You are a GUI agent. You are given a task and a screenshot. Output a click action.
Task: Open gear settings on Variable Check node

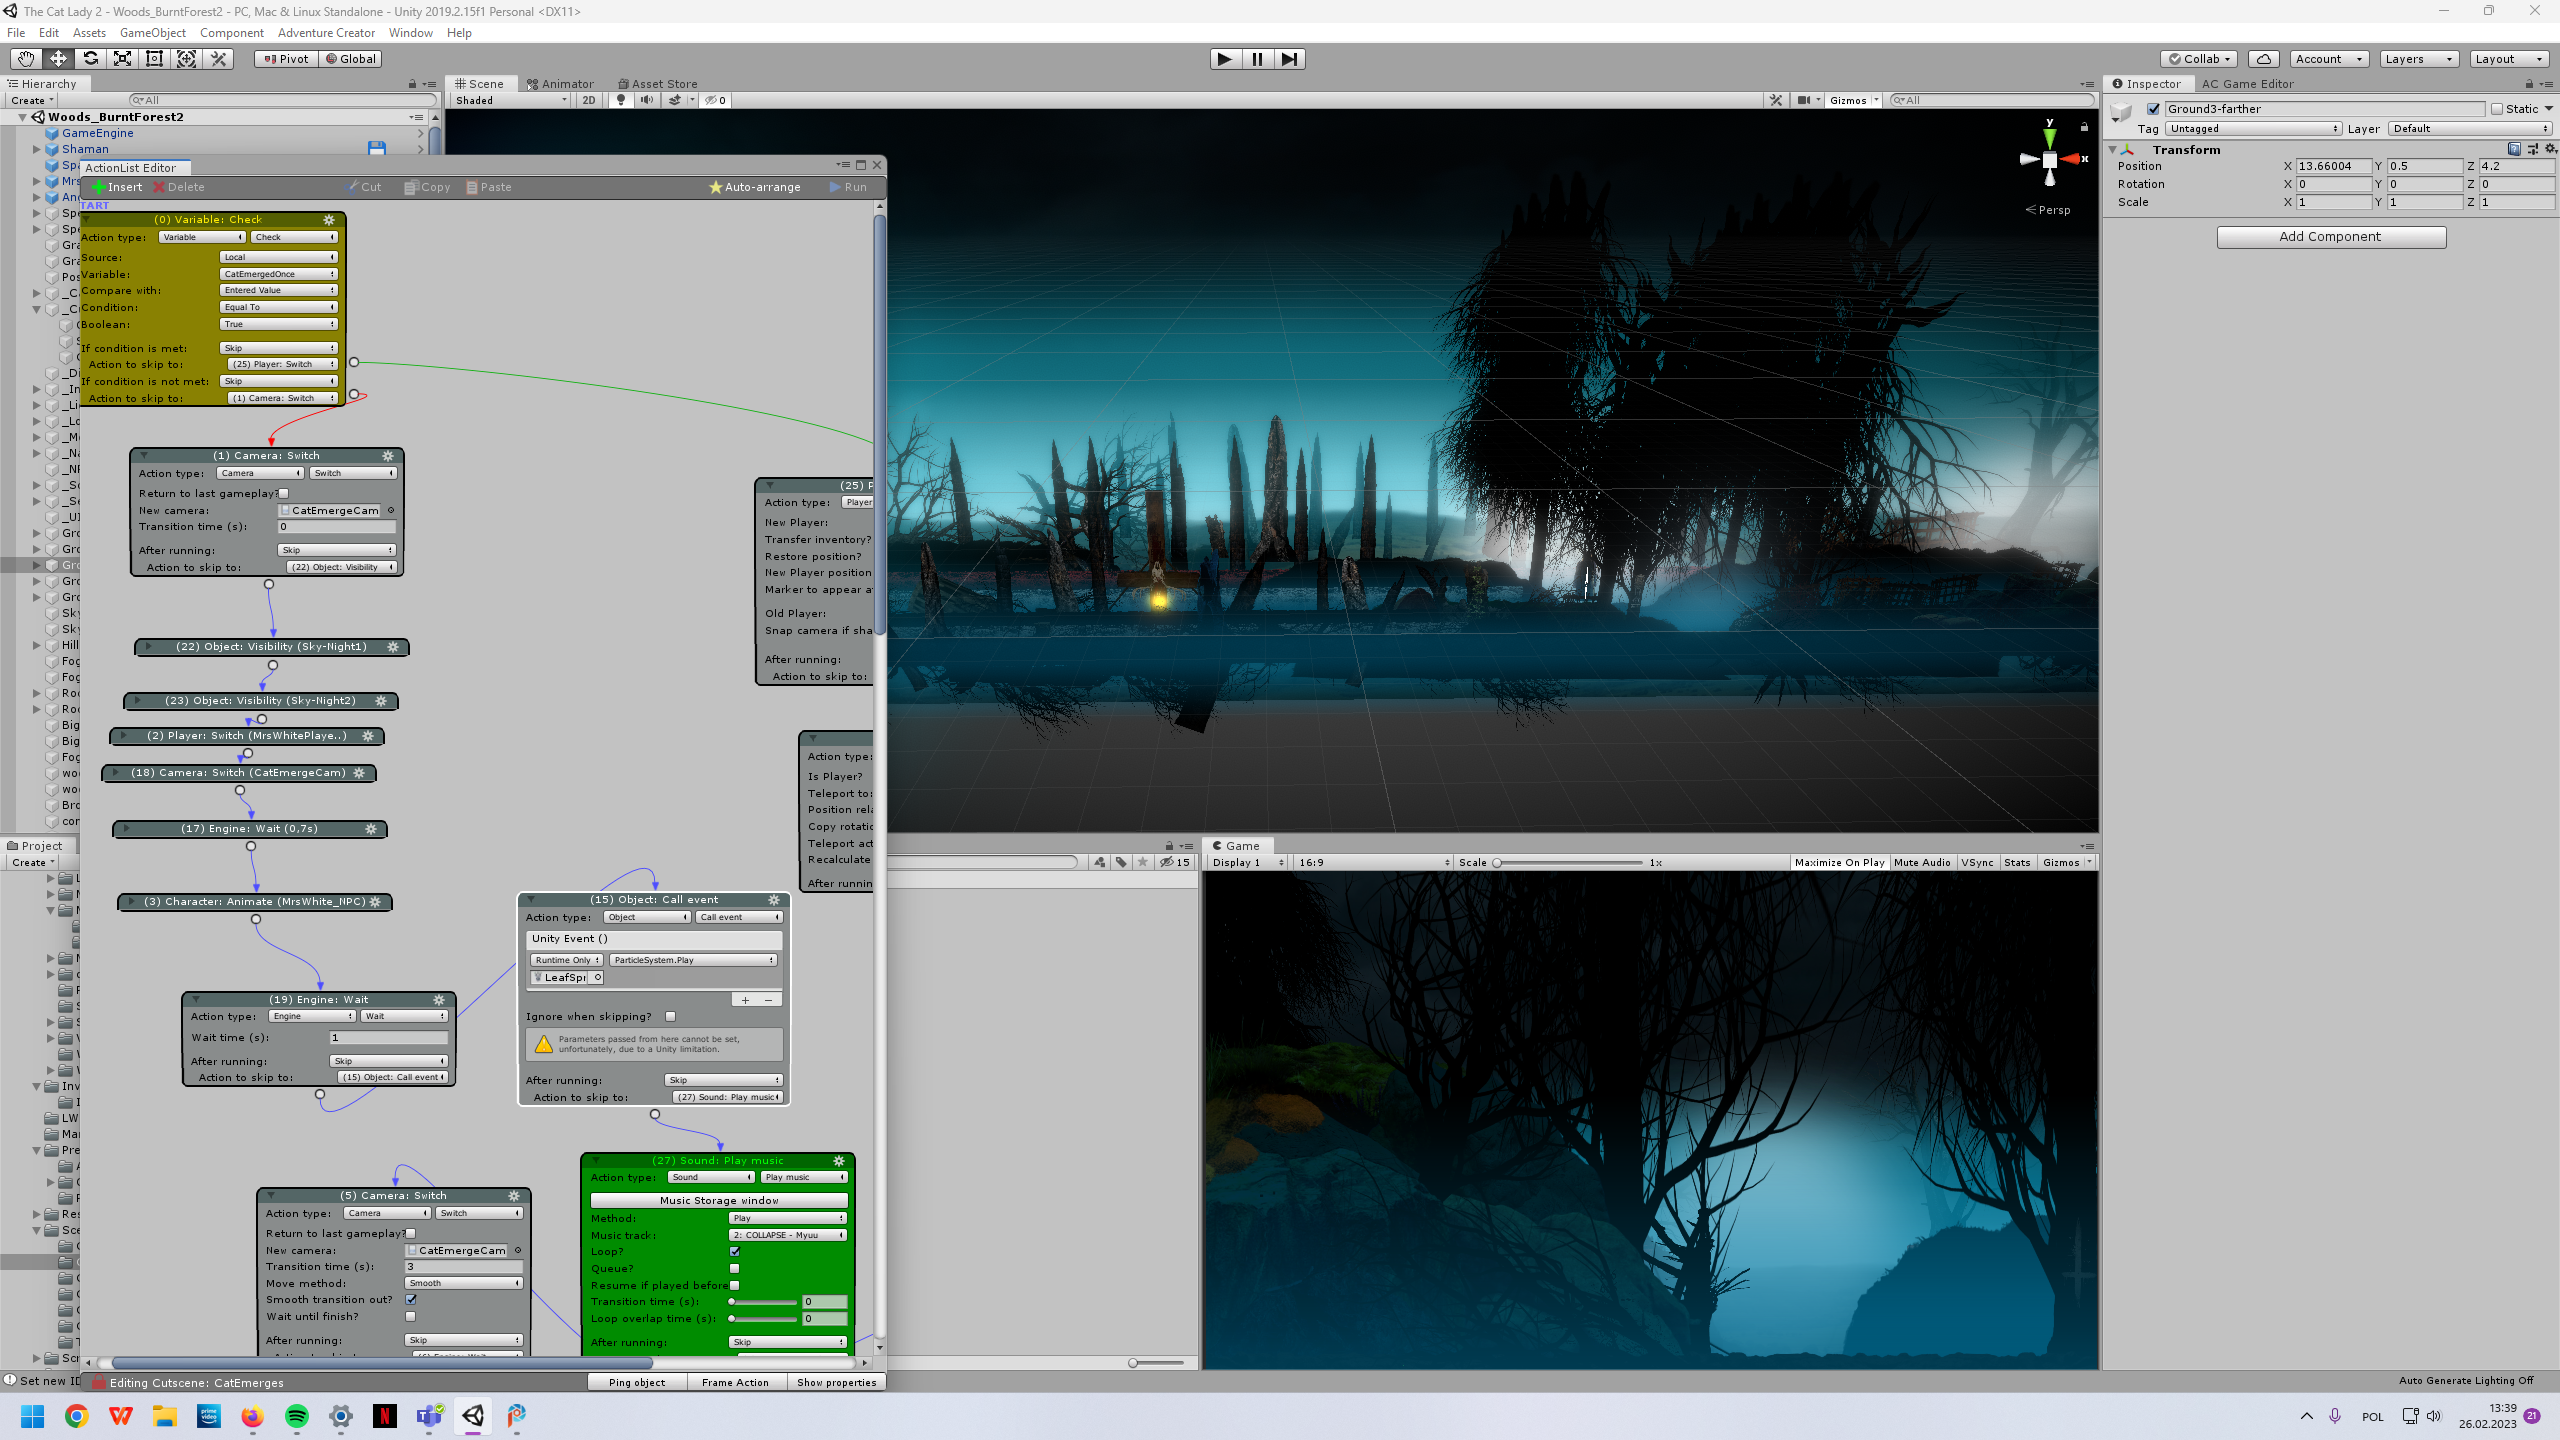(328, 220)
